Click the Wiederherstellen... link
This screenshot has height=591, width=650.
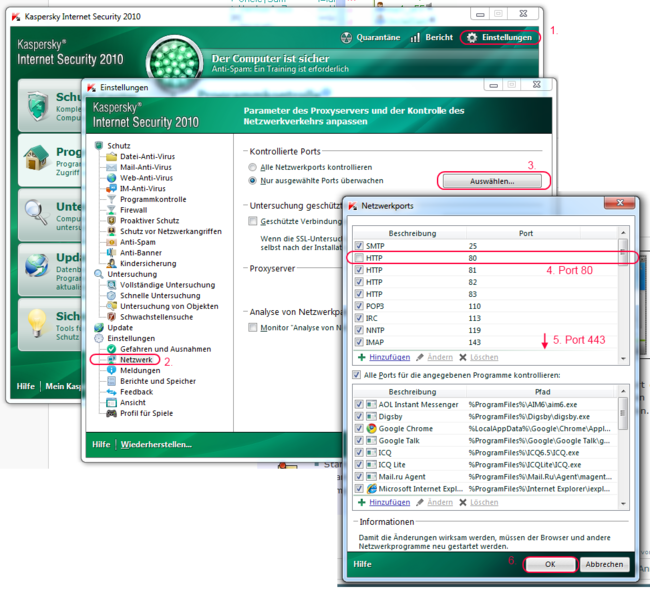[x=156, y=444]
